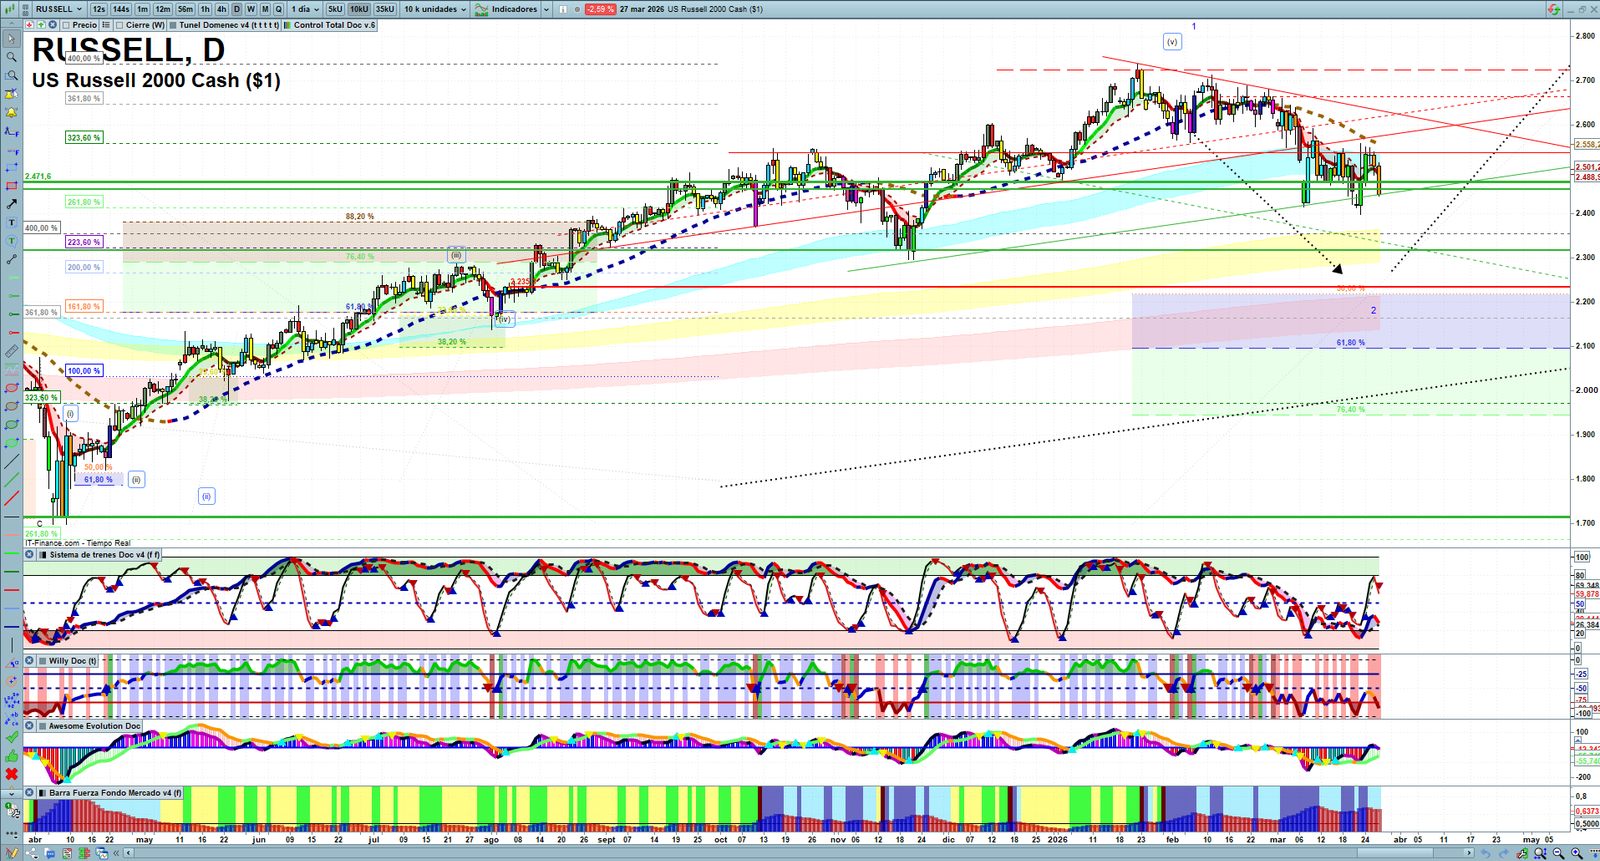Close the Willy Doc indicator panel

[30, 661]
